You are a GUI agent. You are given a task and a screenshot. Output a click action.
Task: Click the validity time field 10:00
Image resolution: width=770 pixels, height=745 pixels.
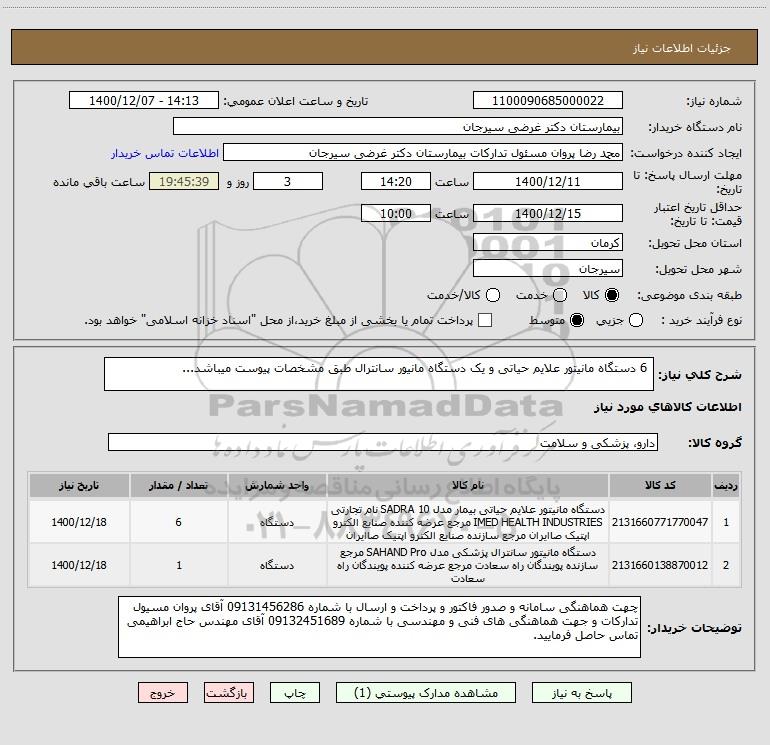pyautogui.click(x=396, y=213)
